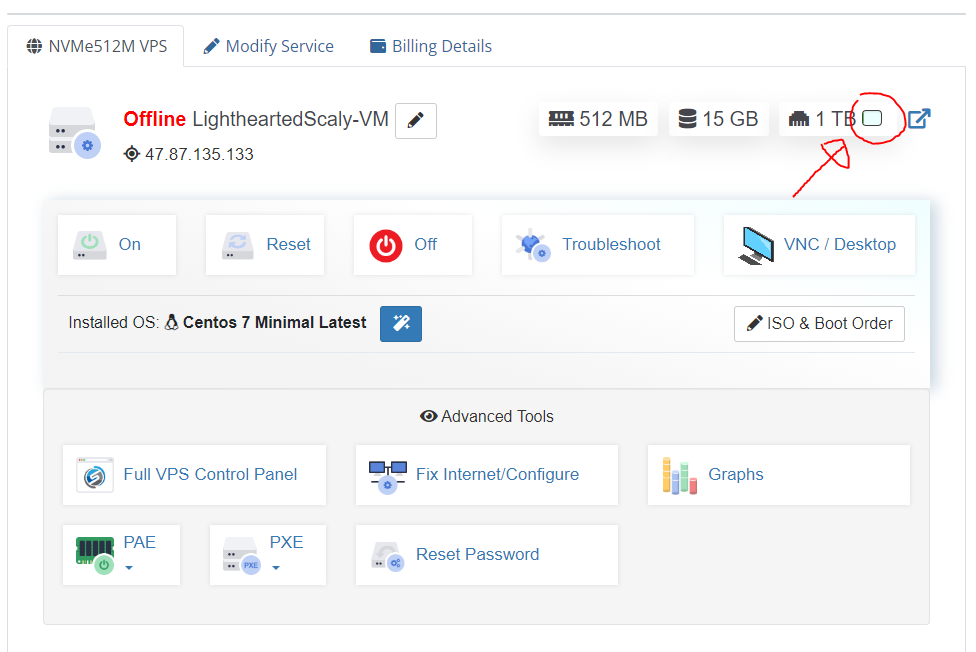Click the green power On icon
This screenshot has height=652, width=976.
tap(90, 245)
